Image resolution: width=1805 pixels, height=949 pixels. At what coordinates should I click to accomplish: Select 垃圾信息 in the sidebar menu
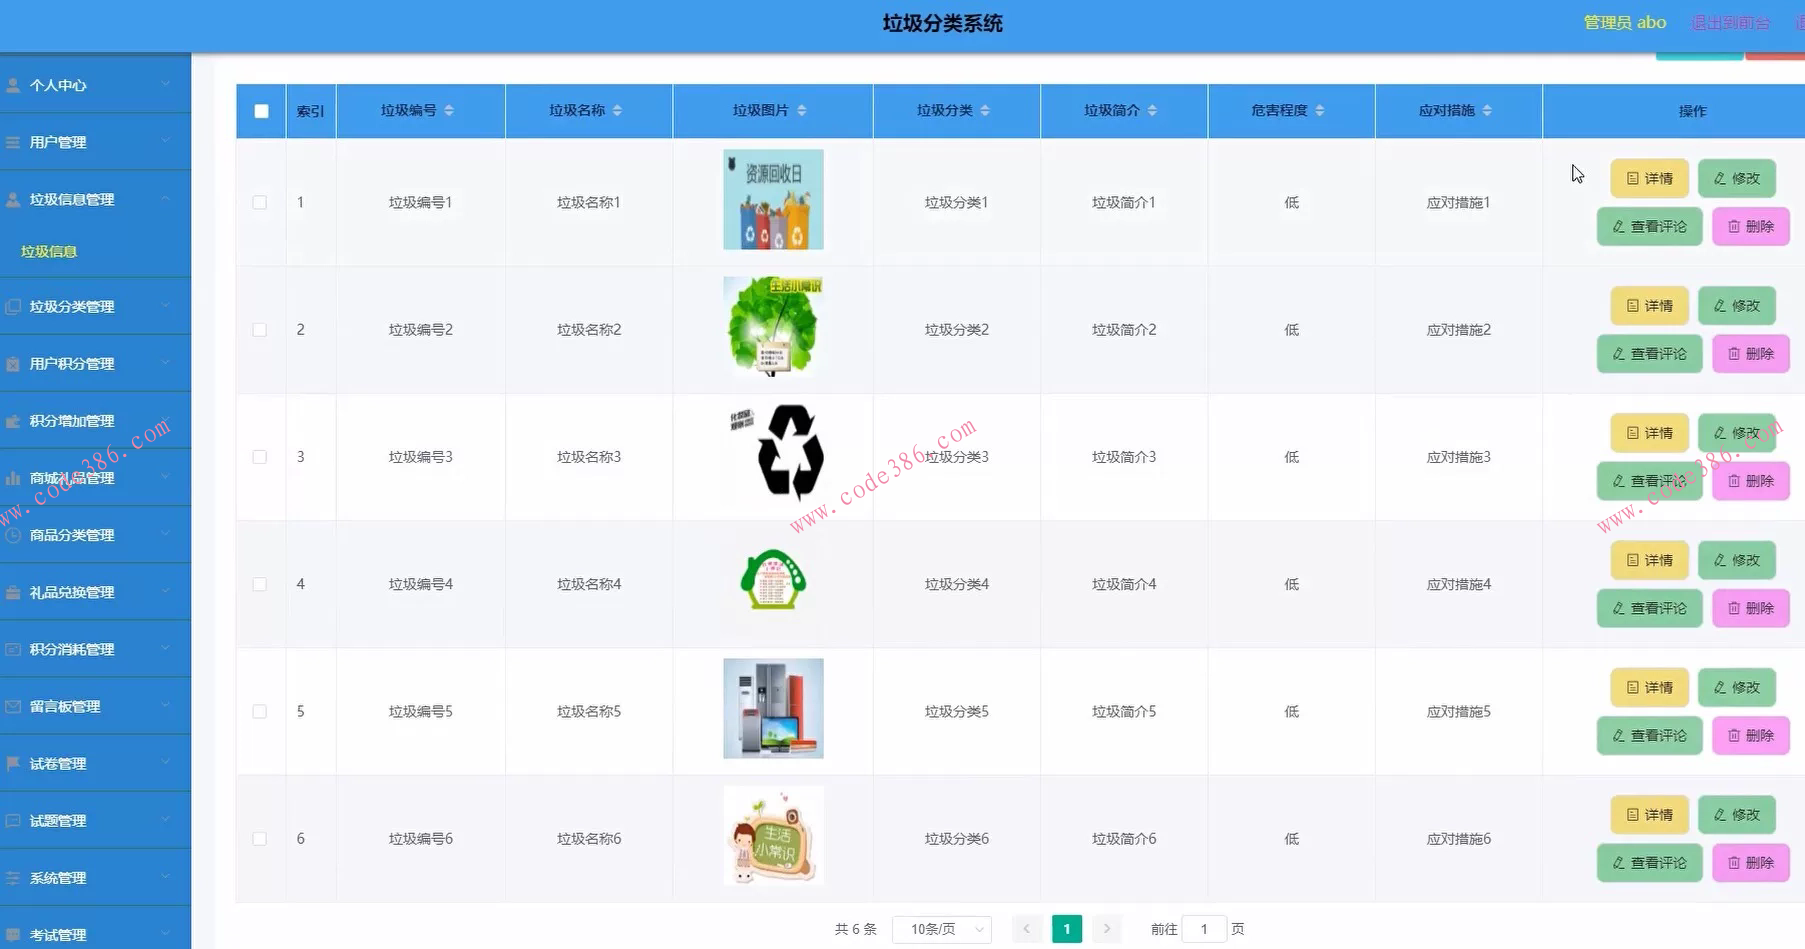tap(49, 251)
